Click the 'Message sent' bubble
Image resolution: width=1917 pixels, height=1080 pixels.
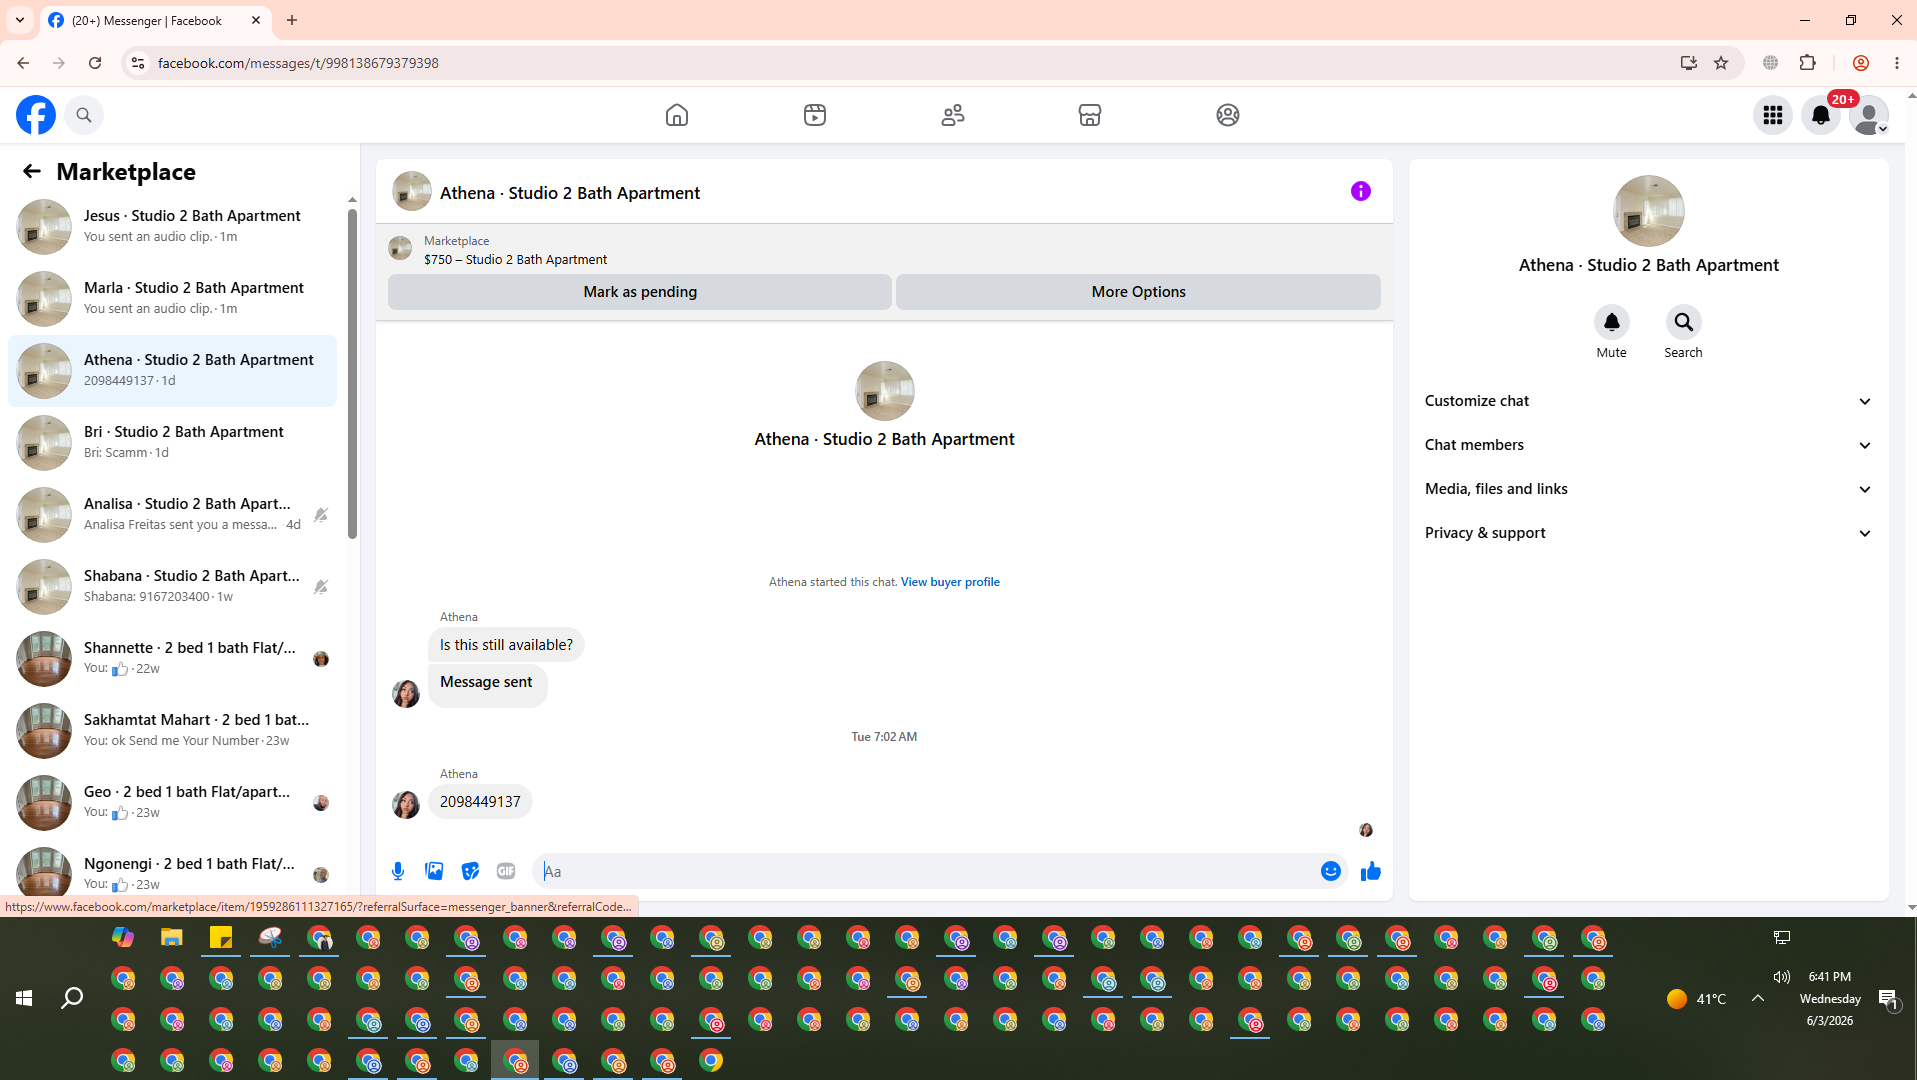tap(487, 685)
